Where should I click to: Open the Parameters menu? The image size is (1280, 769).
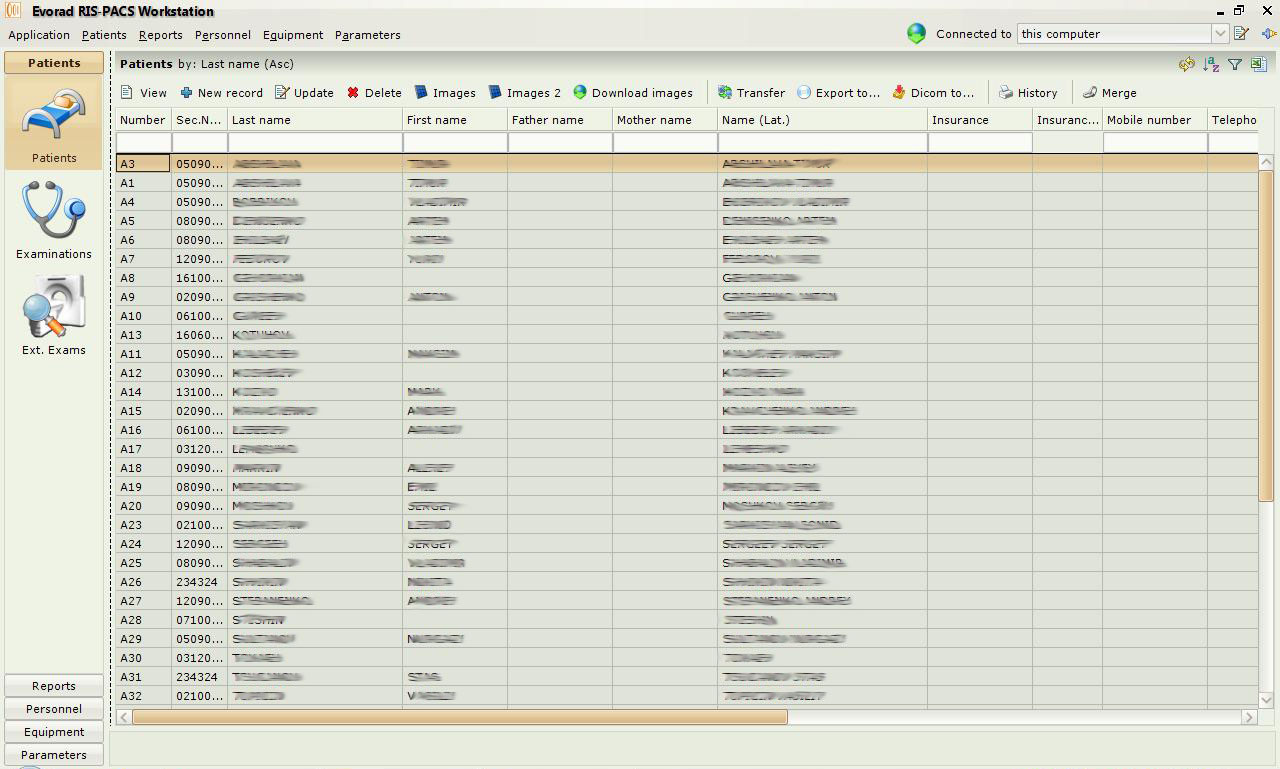[367, 35]
